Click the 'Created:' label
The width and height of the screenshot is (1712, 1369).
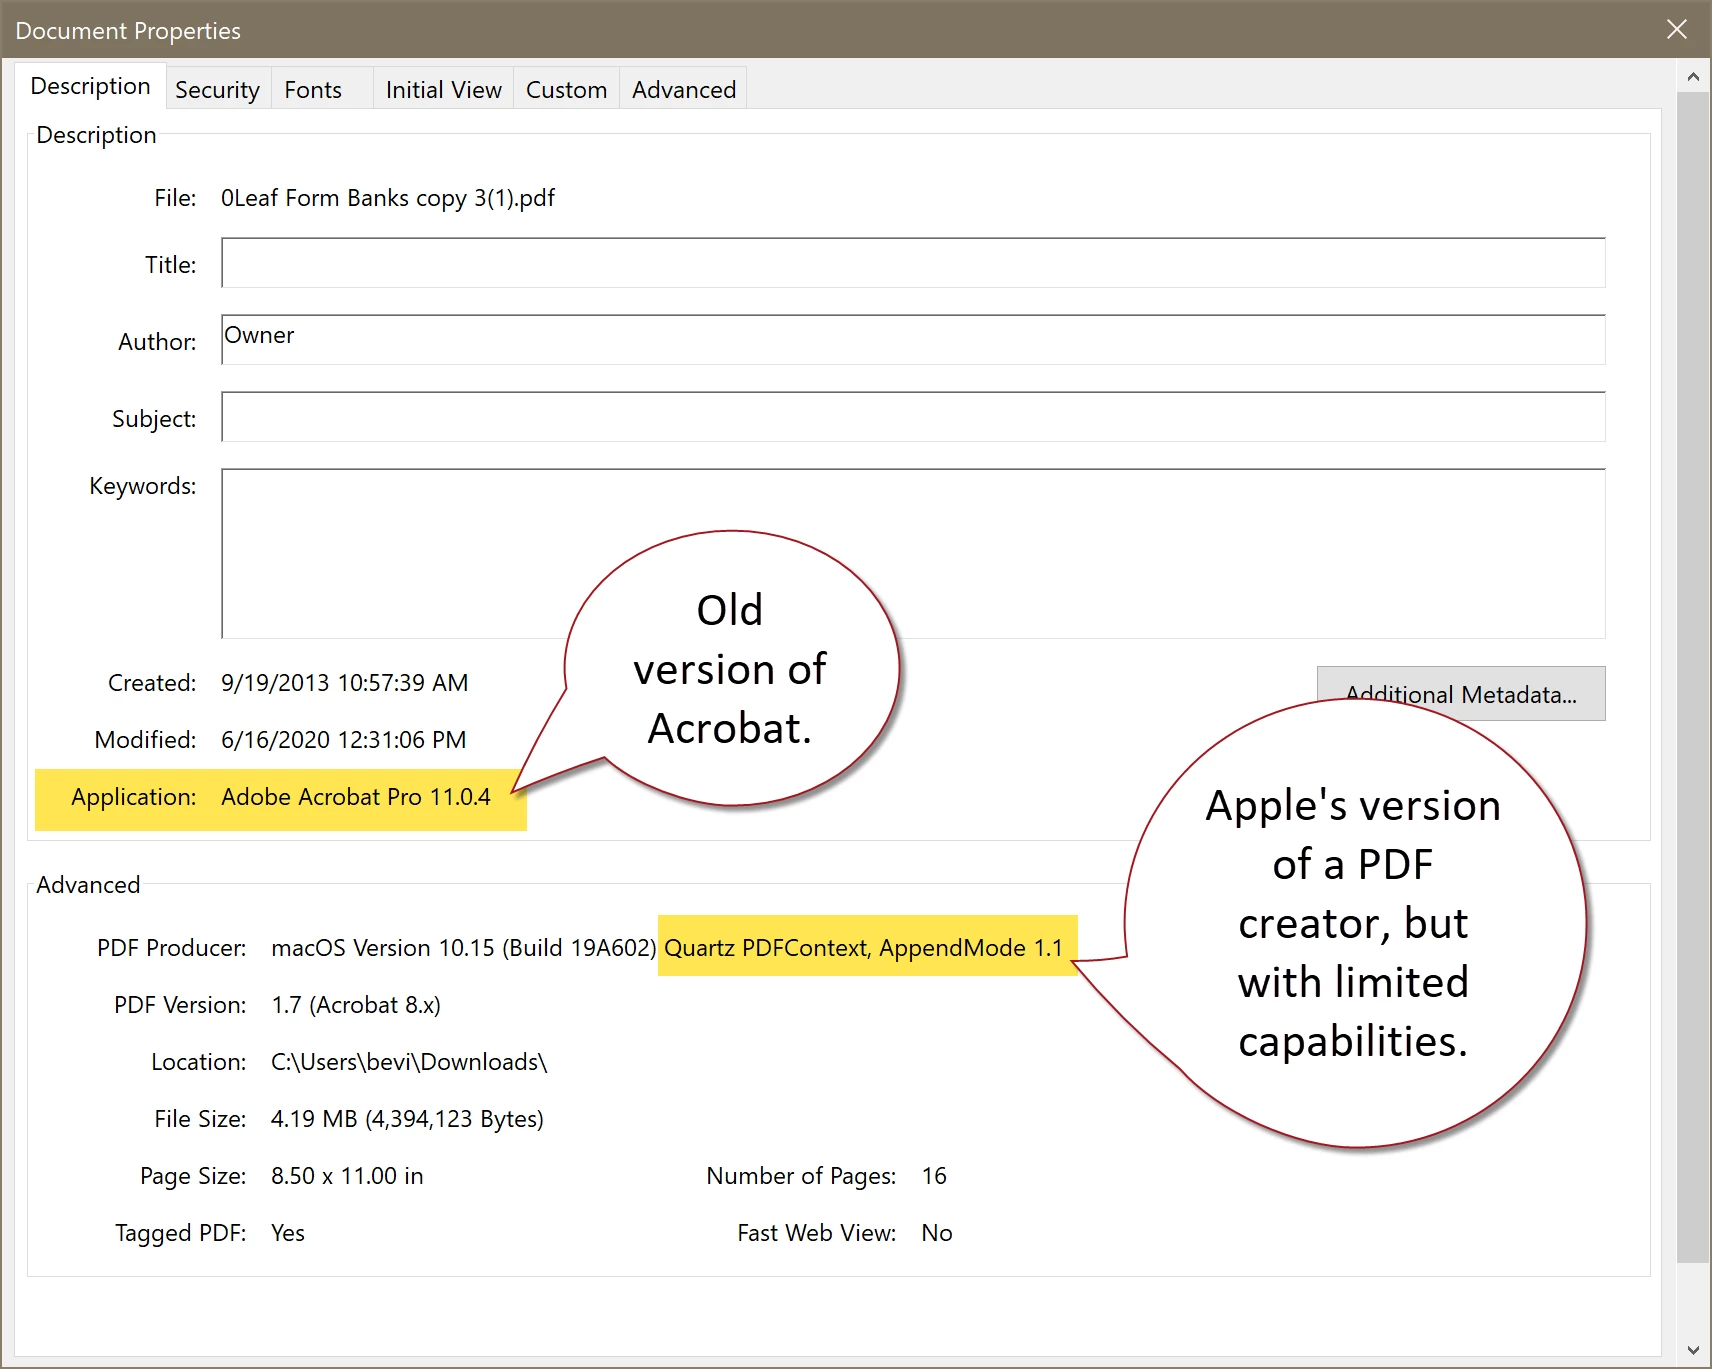click(152, 683)
